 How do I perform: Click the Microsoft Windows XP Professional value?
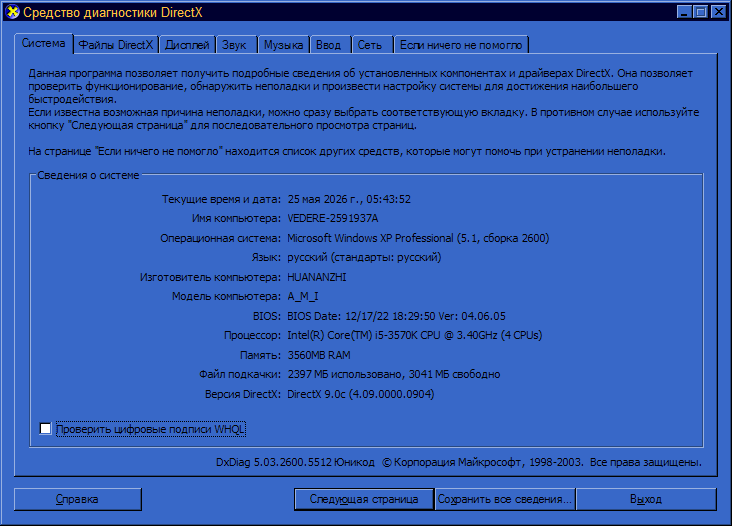click(418, 238)
